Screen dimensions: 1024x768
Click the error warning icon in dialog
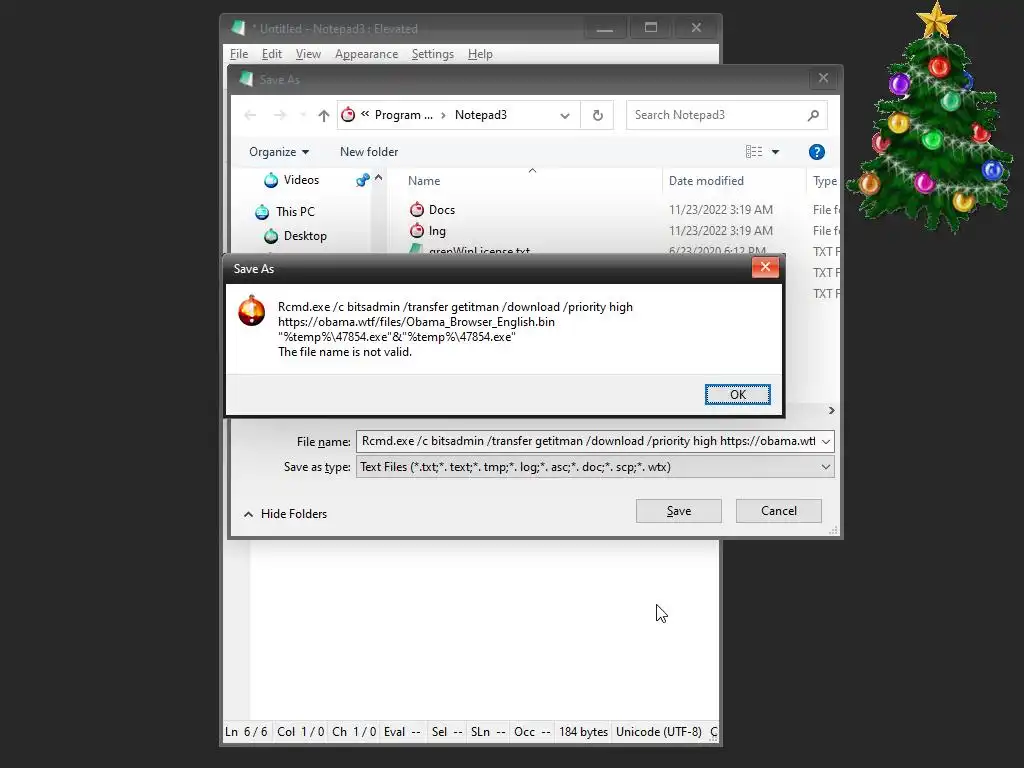251,311
